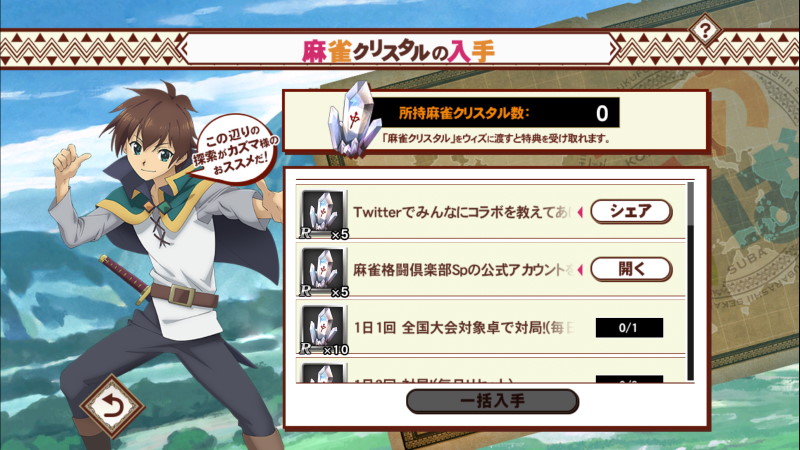Select the crystal icon in the official account row
Image resolution: width=800 pixels, height=450 pixels.
pyautogui.click(x=323, y=271)
